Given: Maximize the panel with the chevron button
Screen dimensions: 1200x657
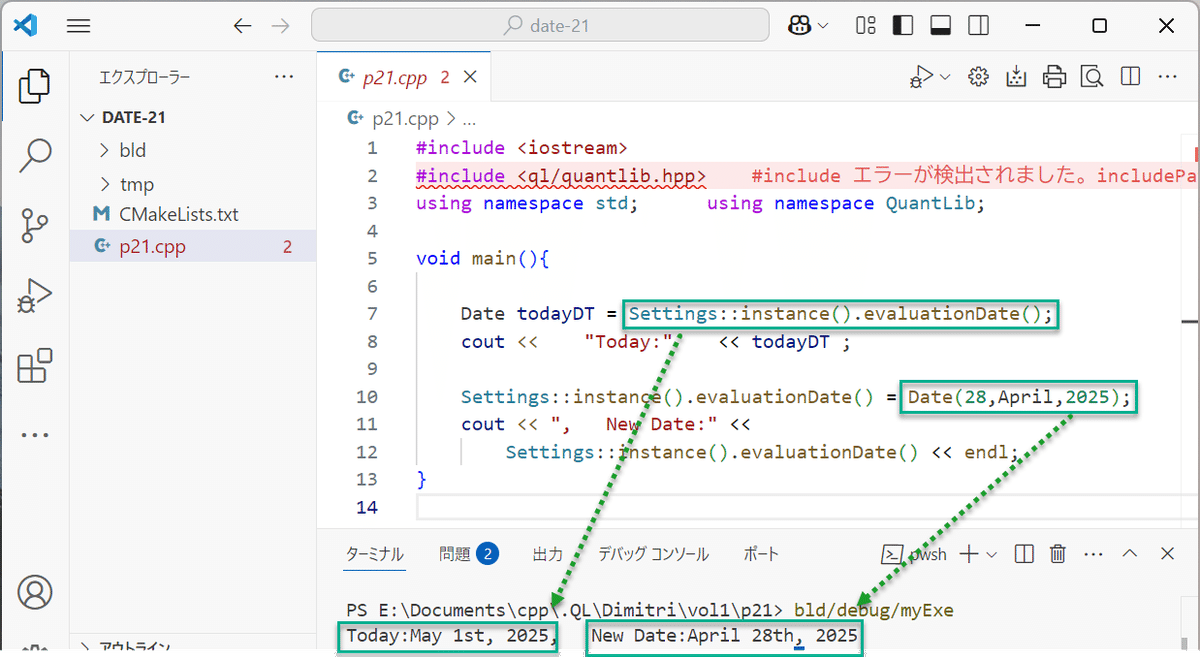Looking at the screenshot, I should (x=1129, y=553).
